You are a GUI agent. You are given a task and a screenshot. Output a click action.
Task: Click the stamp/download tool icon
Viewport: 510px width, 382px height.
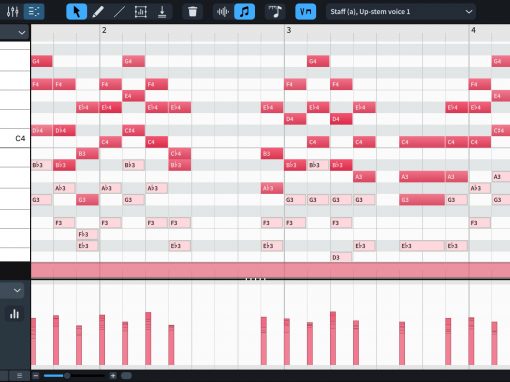pyautogui.click(x=162, y=12)
